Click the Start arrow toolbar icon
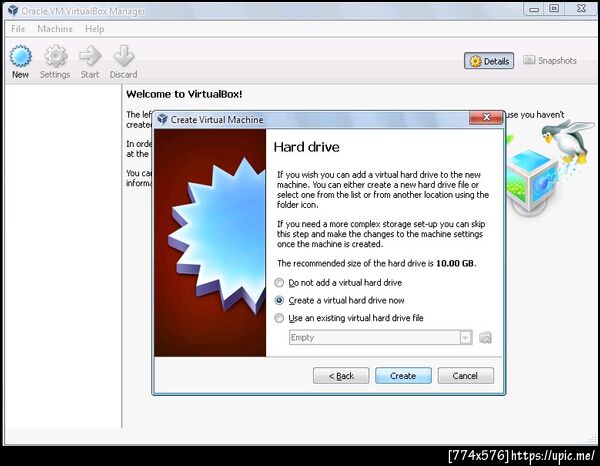600x466 pixels. [90, 62]
